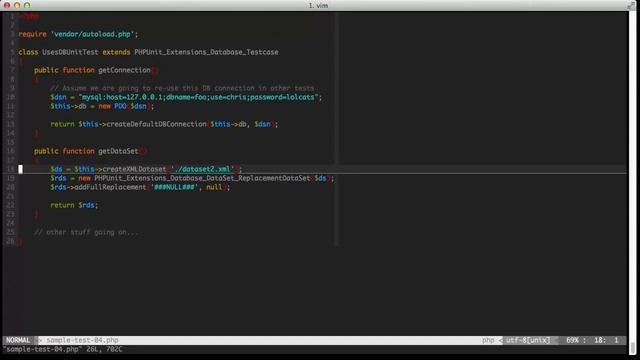640x360 pixels.
Task: Click sample-test-04.php filename in status line
Action: click(x=82, y=340)
